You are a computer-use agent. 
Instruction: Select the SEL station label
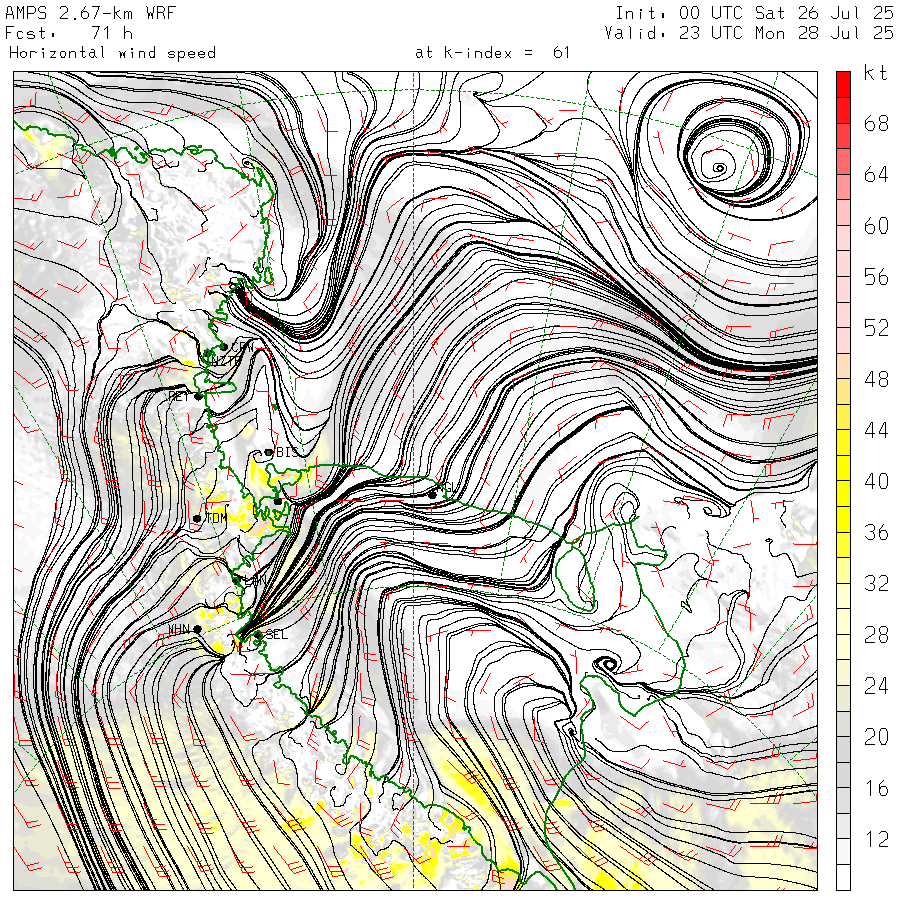click(277, 635)
